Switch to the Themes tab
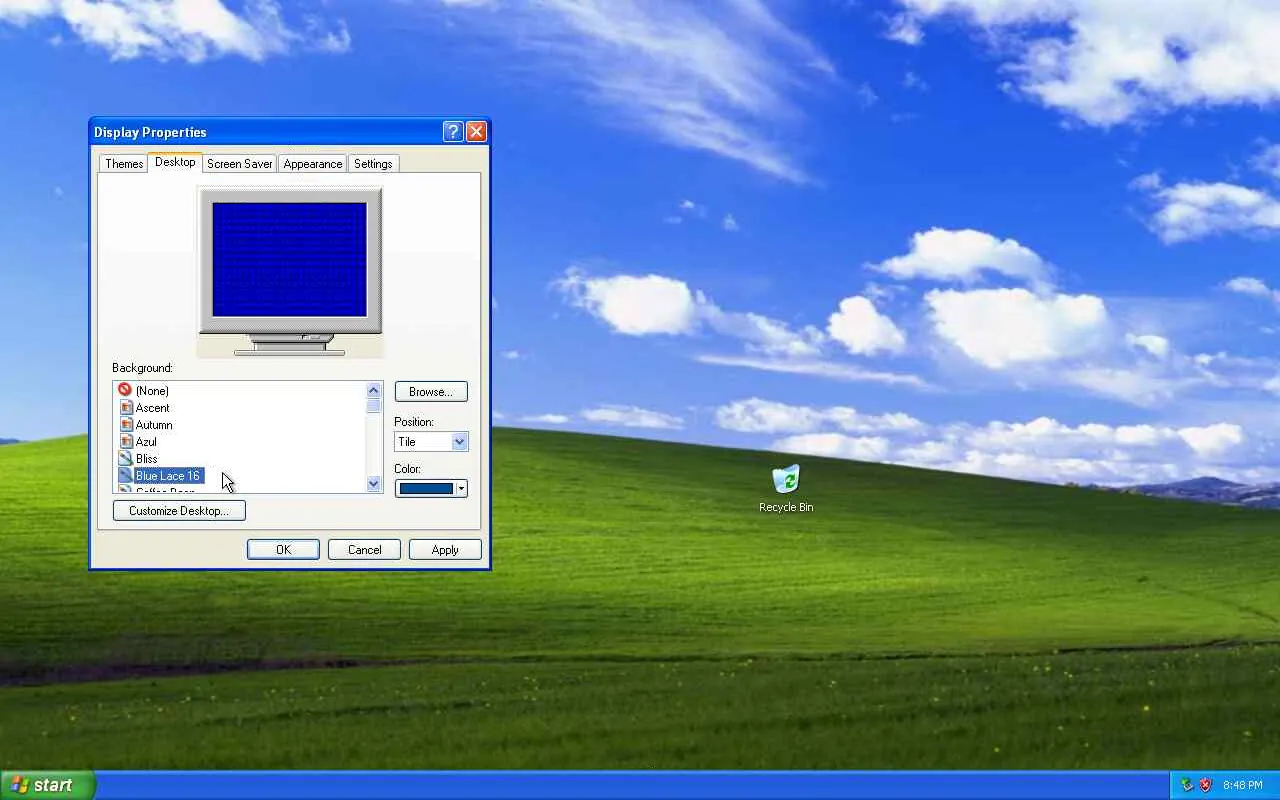Screen dimensions: 1280x800 click(x=124, y=164)
